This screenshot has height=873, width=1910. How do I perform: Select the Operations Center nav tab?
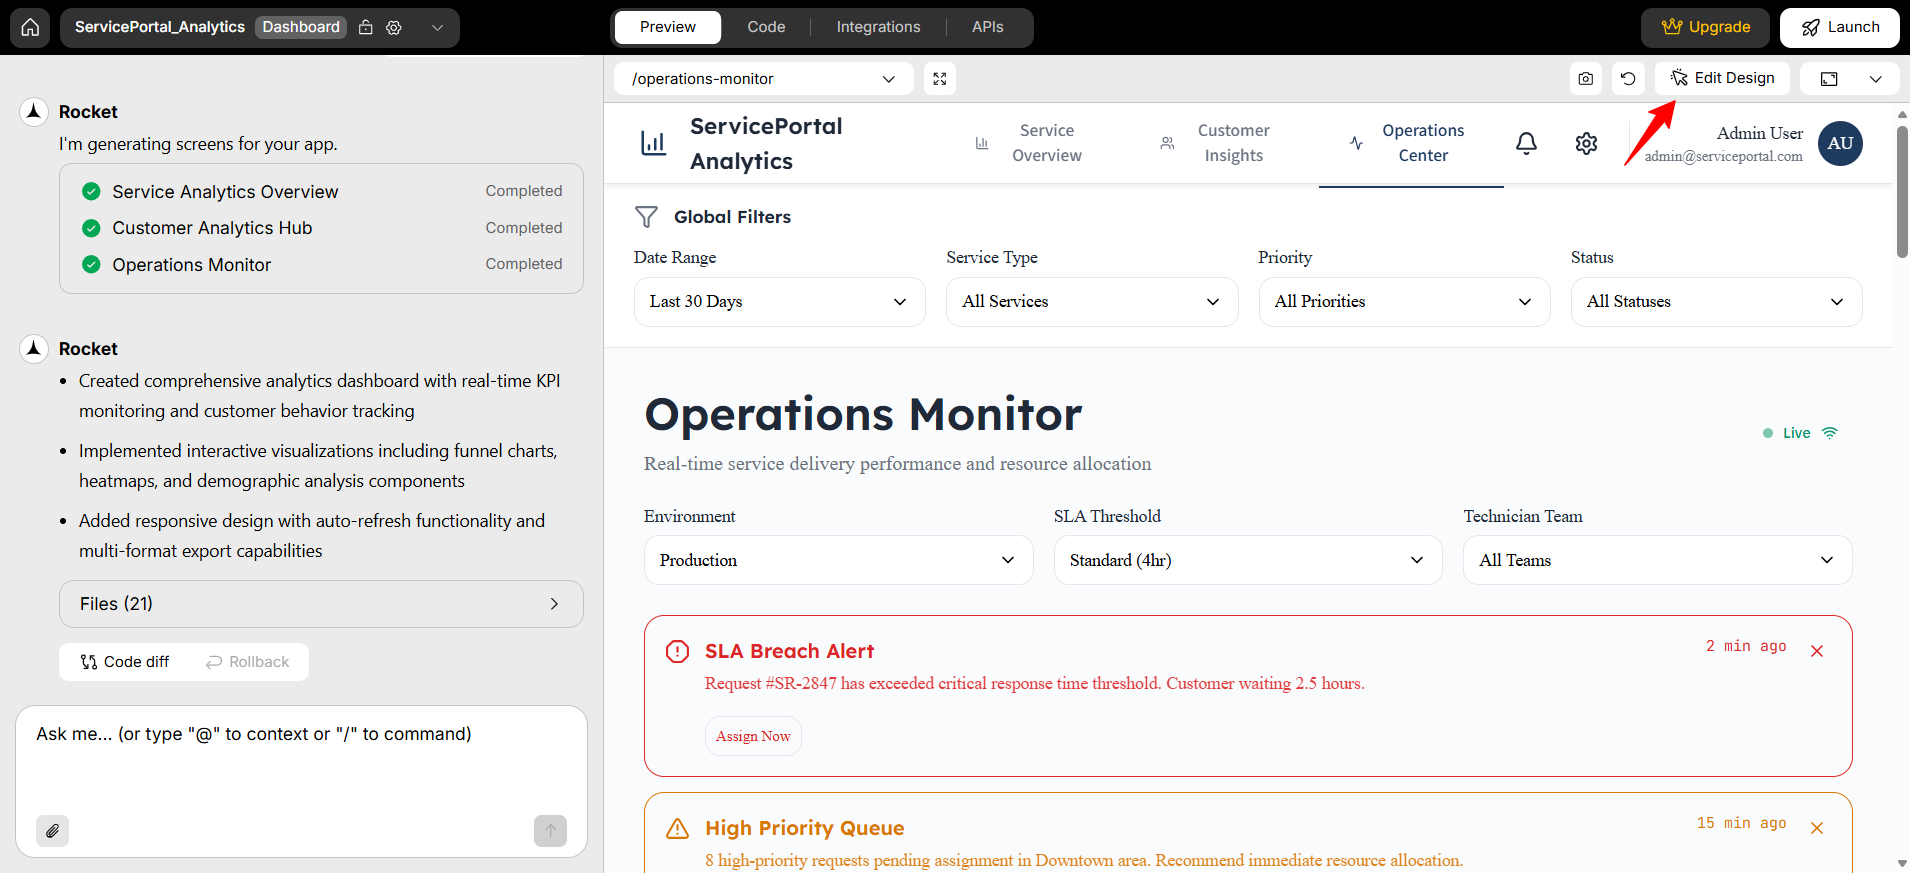click(1411, 143)
